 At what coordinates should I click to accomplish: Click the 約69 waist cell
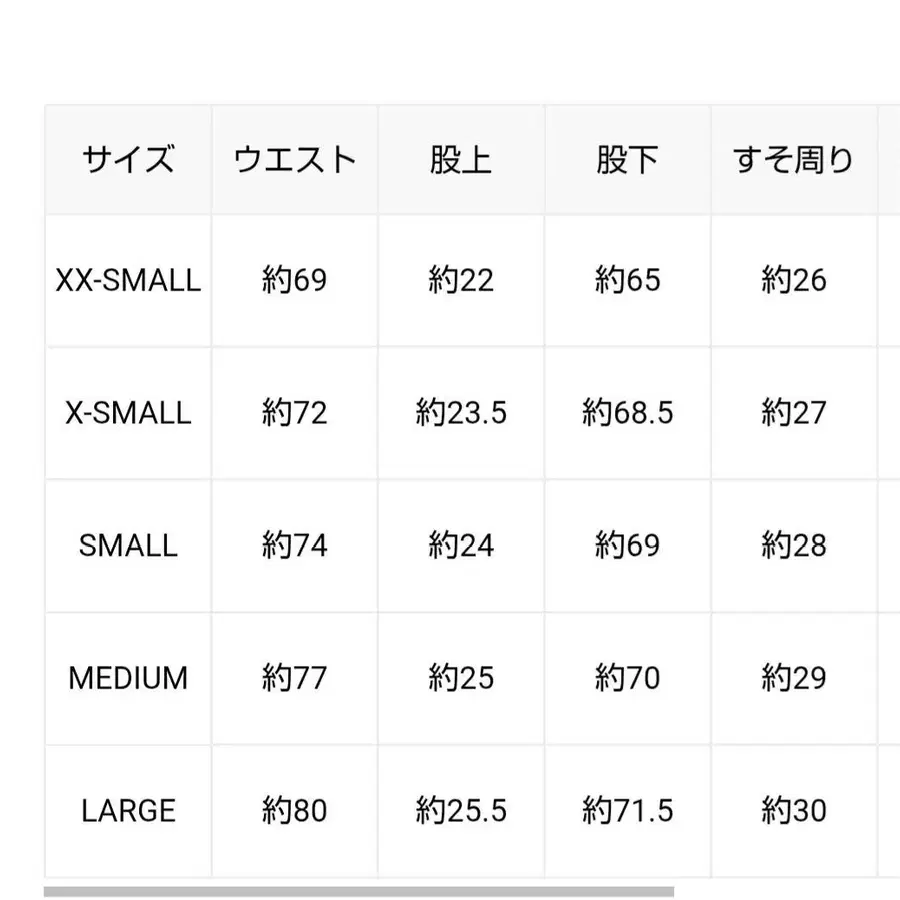tap(295, 280)
